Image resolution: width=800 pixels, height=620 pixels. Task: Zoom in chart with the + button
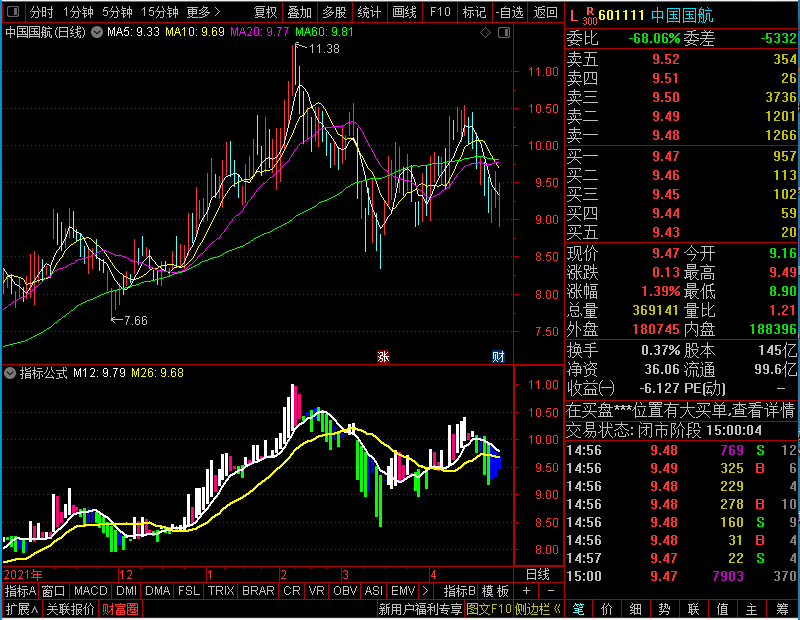coord(526,591)
